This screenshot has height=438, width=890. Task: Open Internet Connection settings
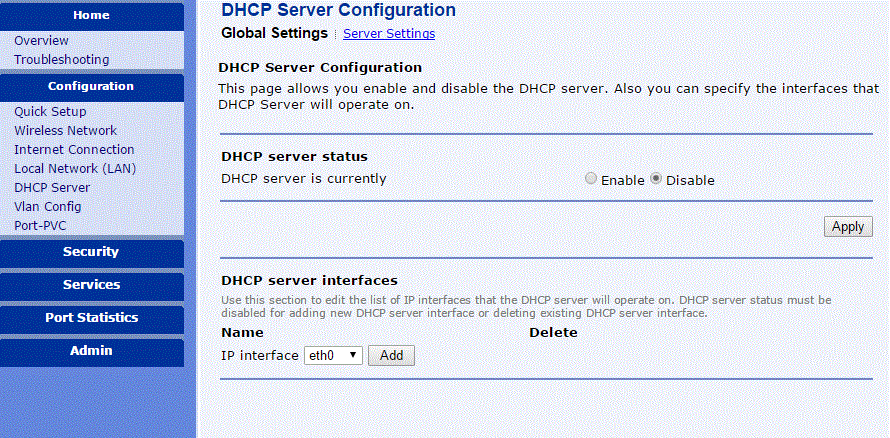74,150
